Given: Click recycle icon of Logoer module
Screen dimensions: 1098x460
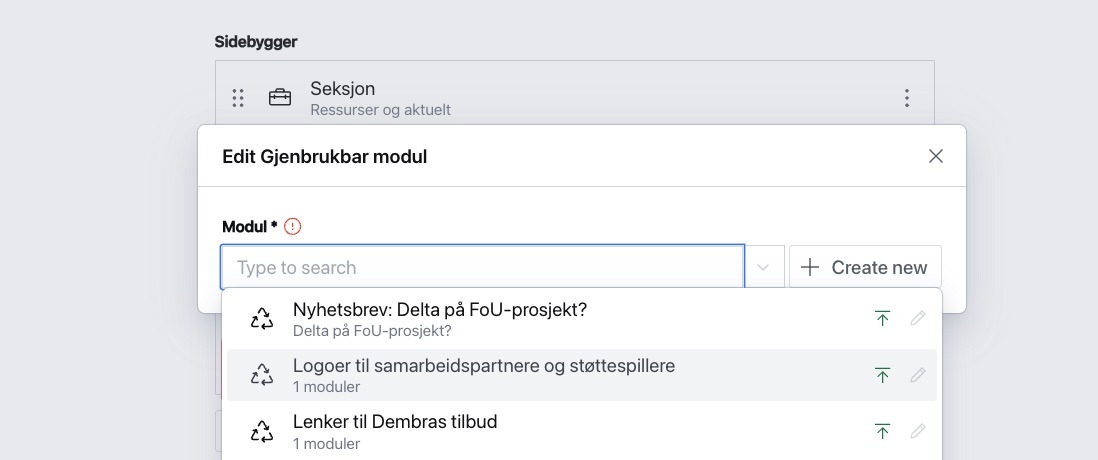Looking at the screenshot, I should pos(261,375).
